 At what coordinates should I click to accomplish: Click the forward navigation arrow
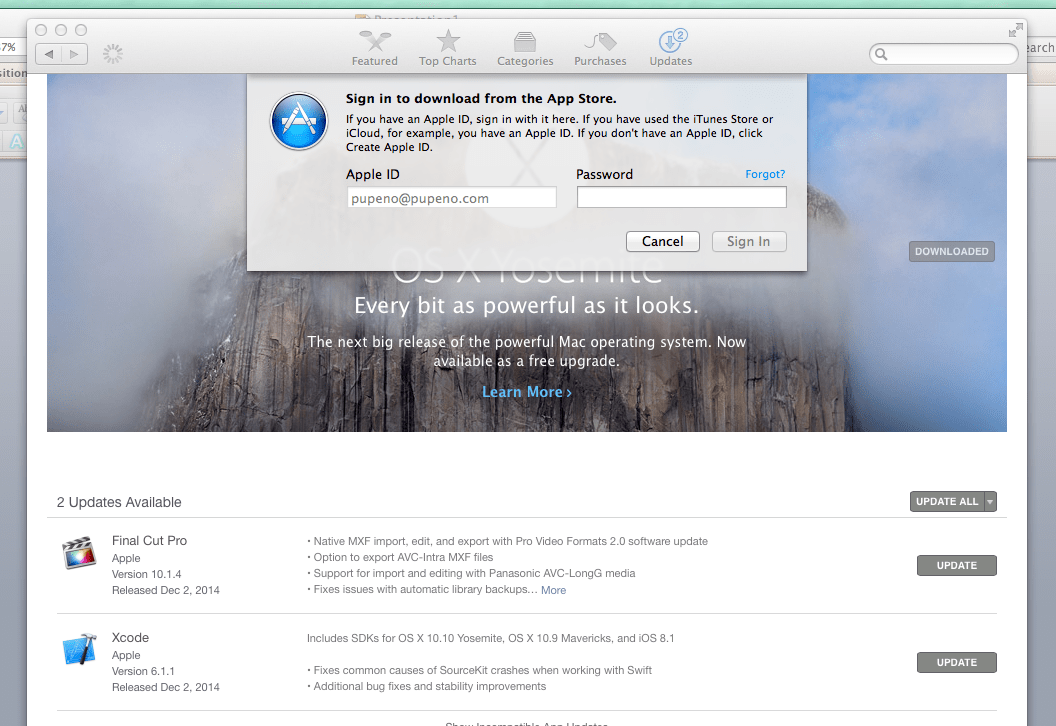[74, 54]
